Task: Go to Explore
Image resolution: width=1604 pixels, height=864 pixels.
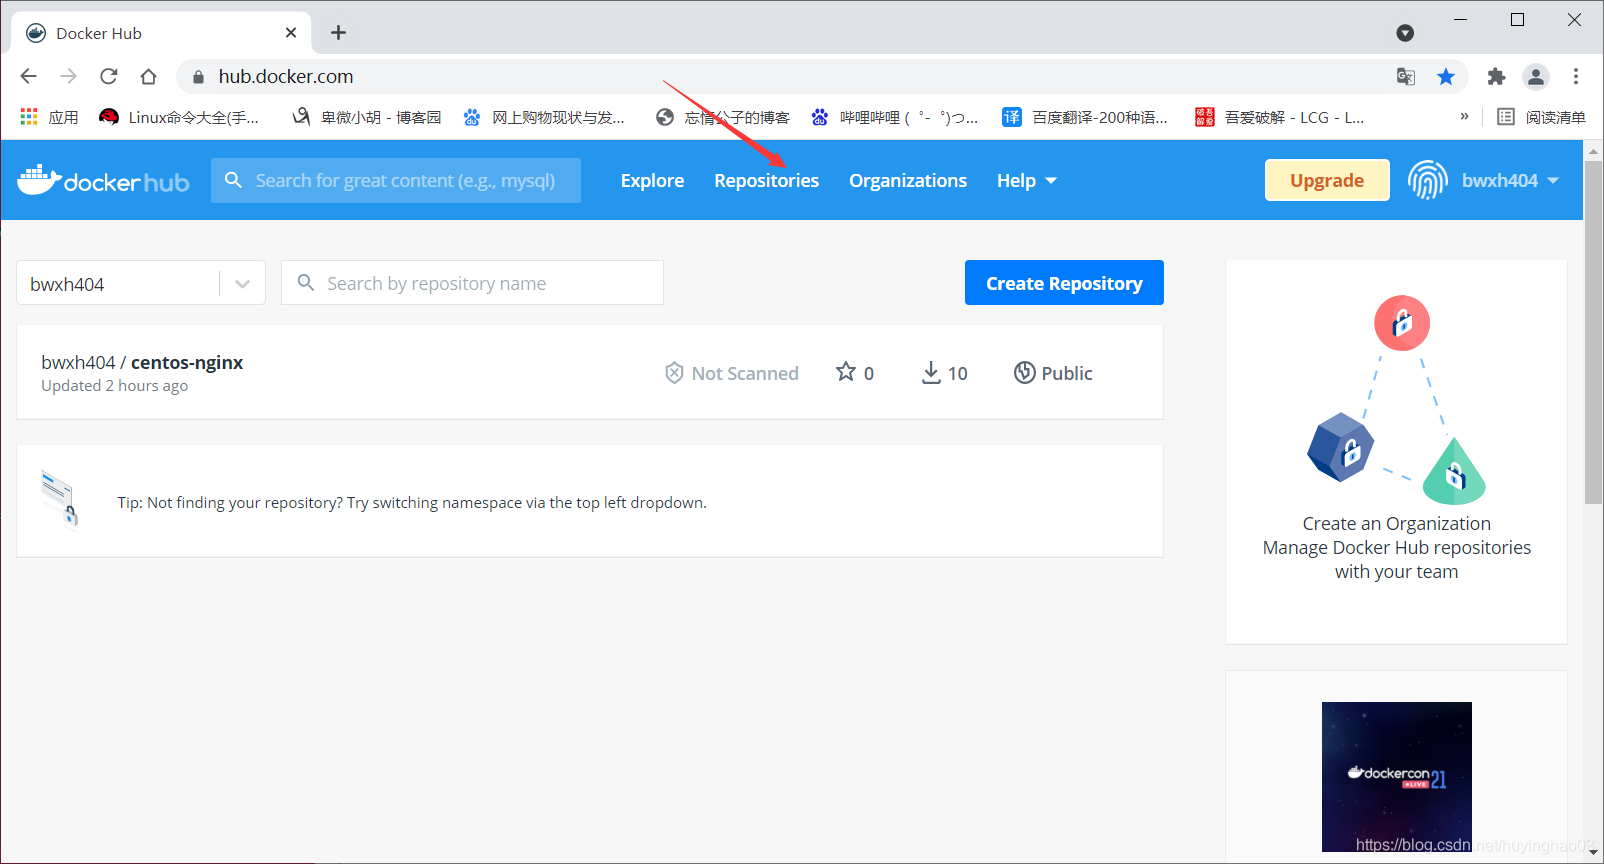Action: coord(652,180)
